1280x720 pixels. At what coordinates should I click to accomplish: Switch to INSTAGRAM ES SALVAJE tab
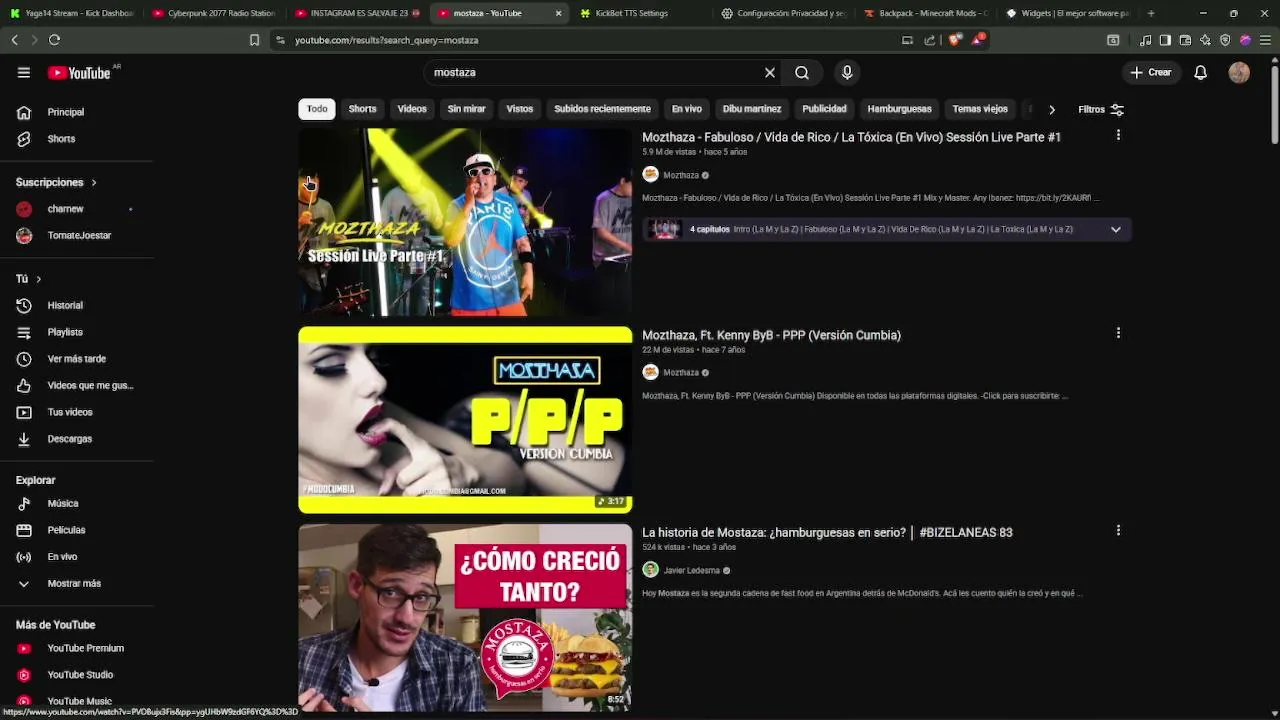tap(357, 13)
